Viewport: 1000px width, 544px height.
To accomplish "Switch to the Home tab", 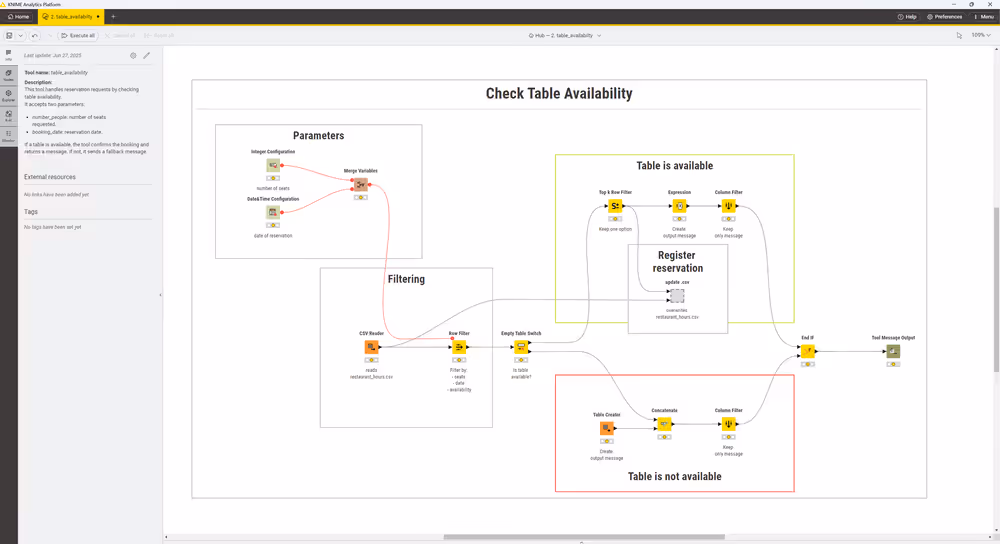I will (x=17, y=17).
